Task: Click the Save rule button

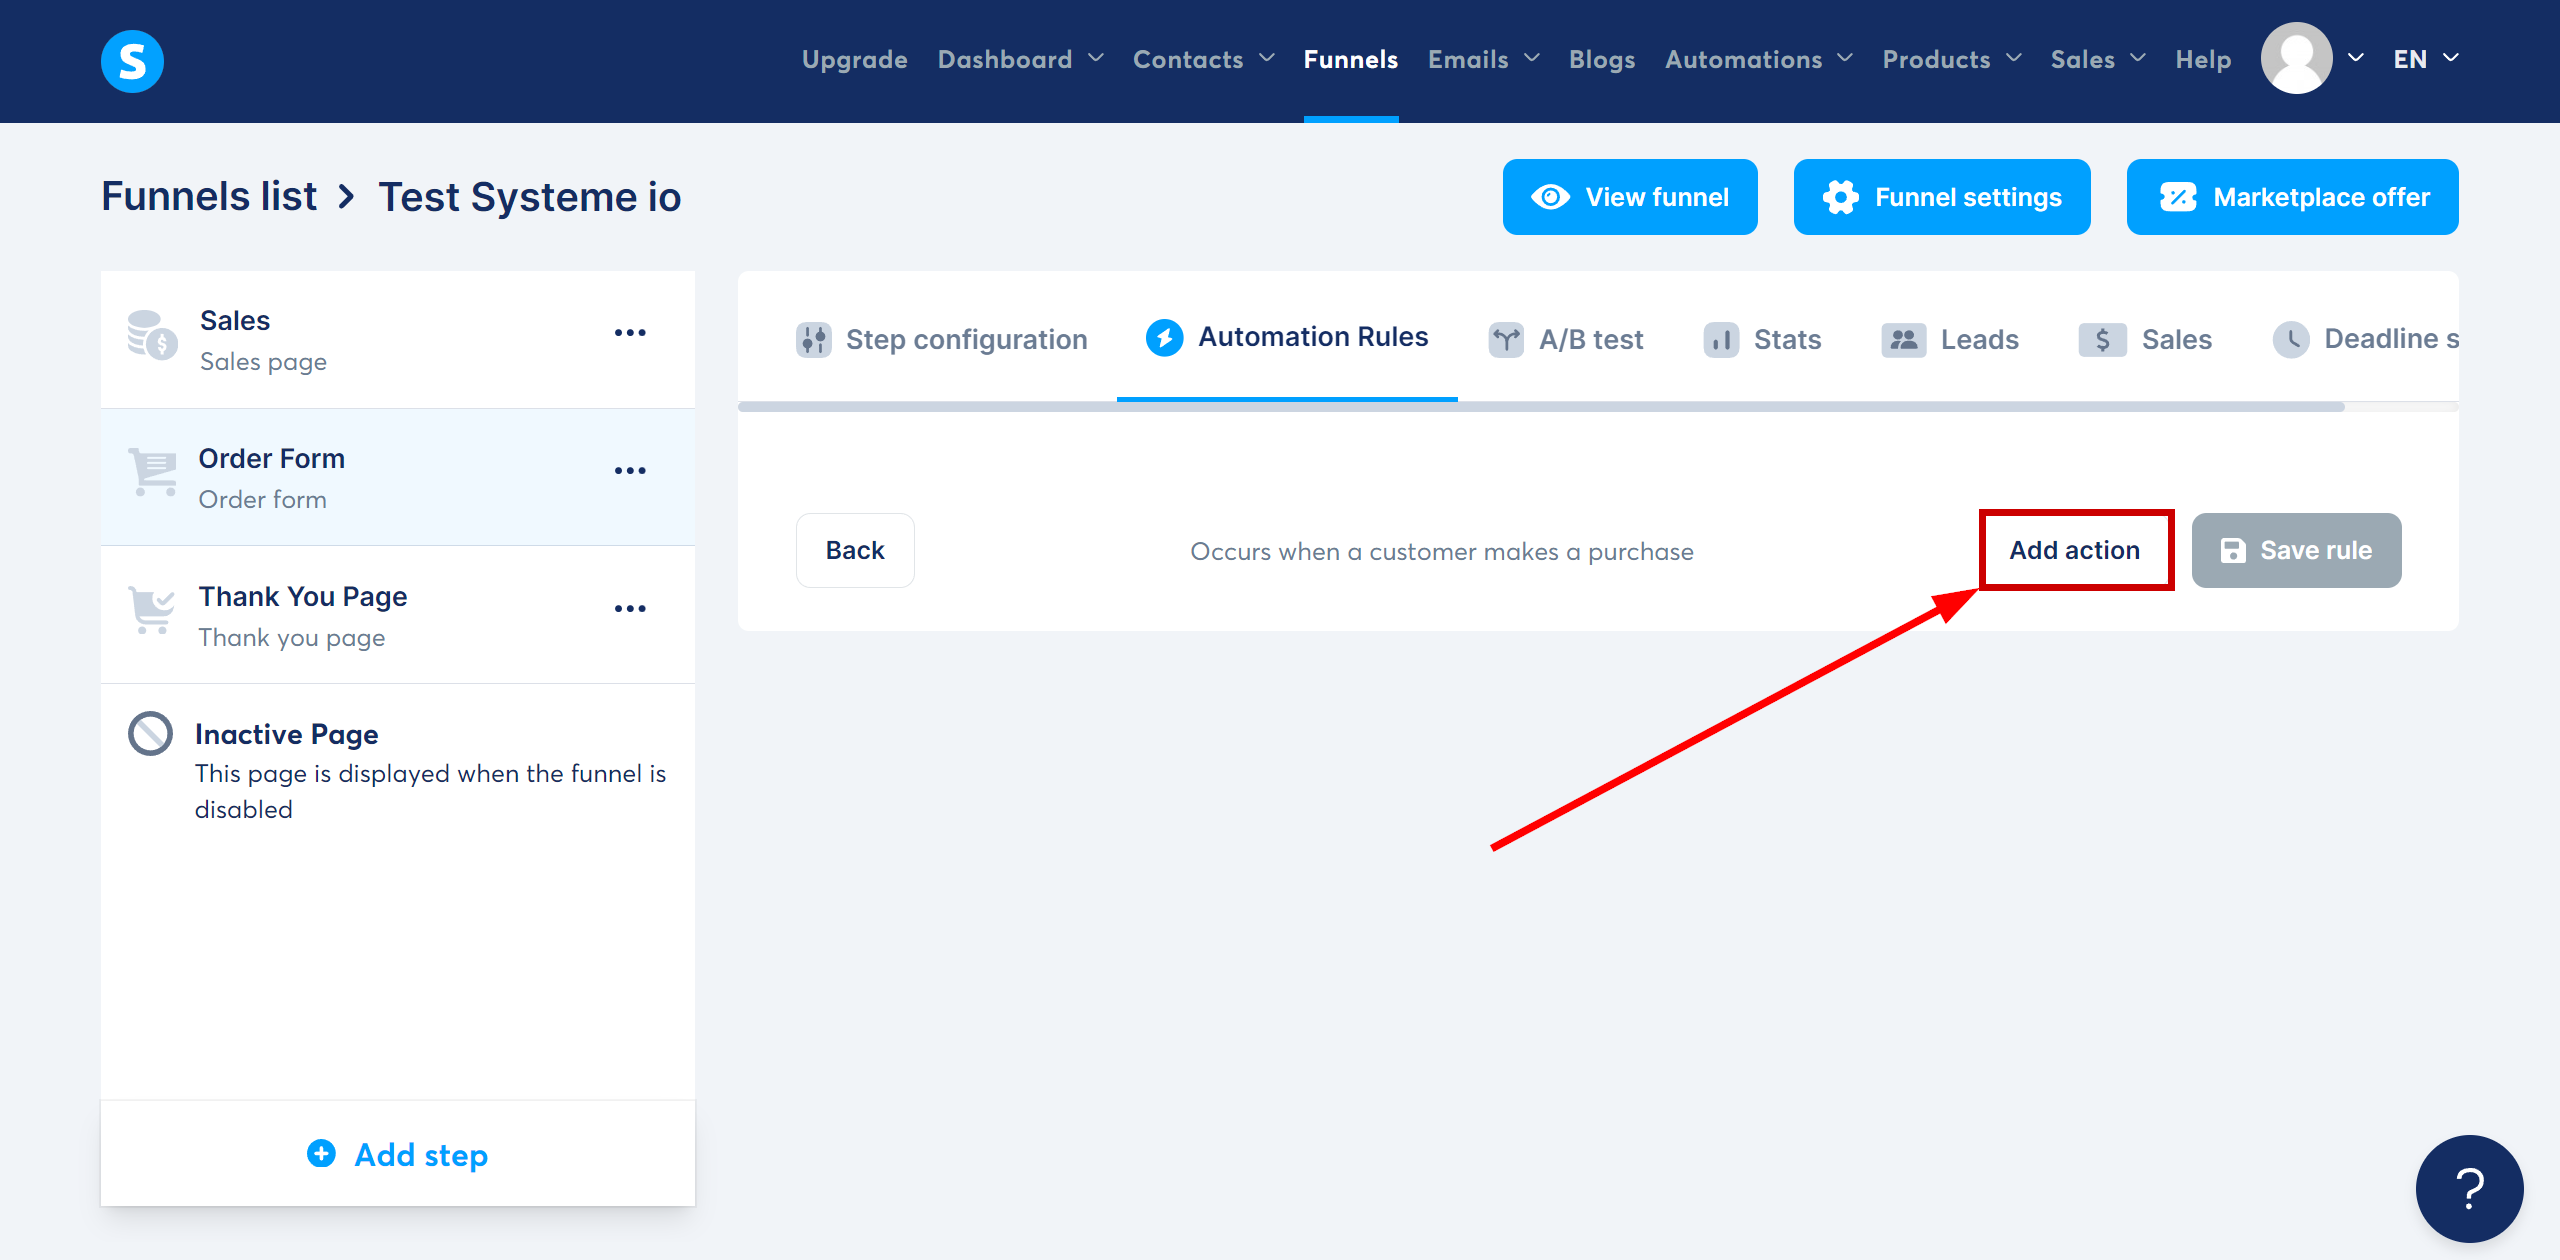Action: pyautogui.click(x=2294, y=550)
